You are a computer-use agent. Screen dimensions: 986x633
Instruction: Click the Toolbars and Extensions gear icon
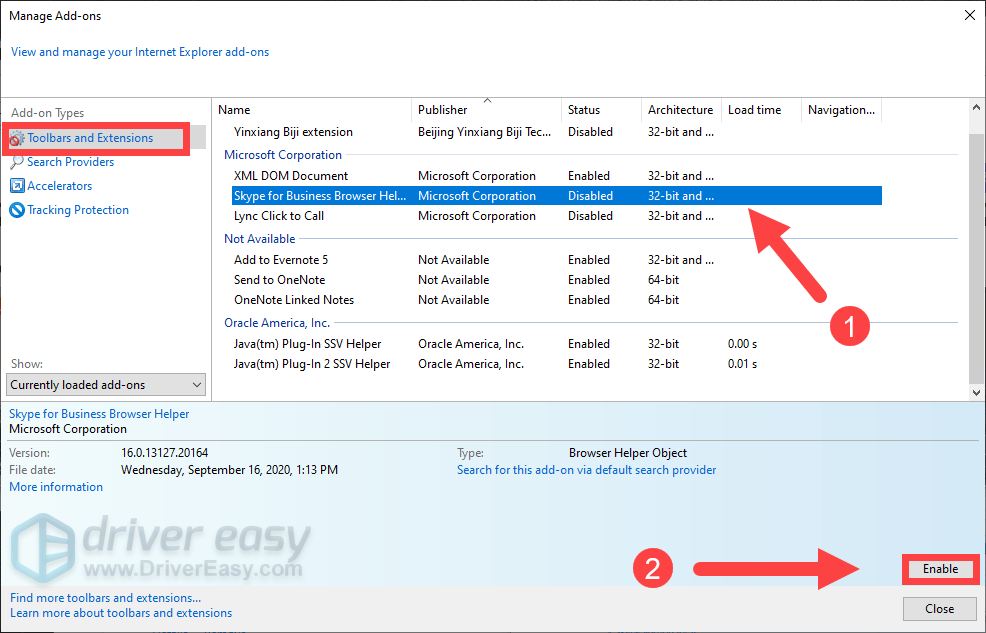(17, 138)
